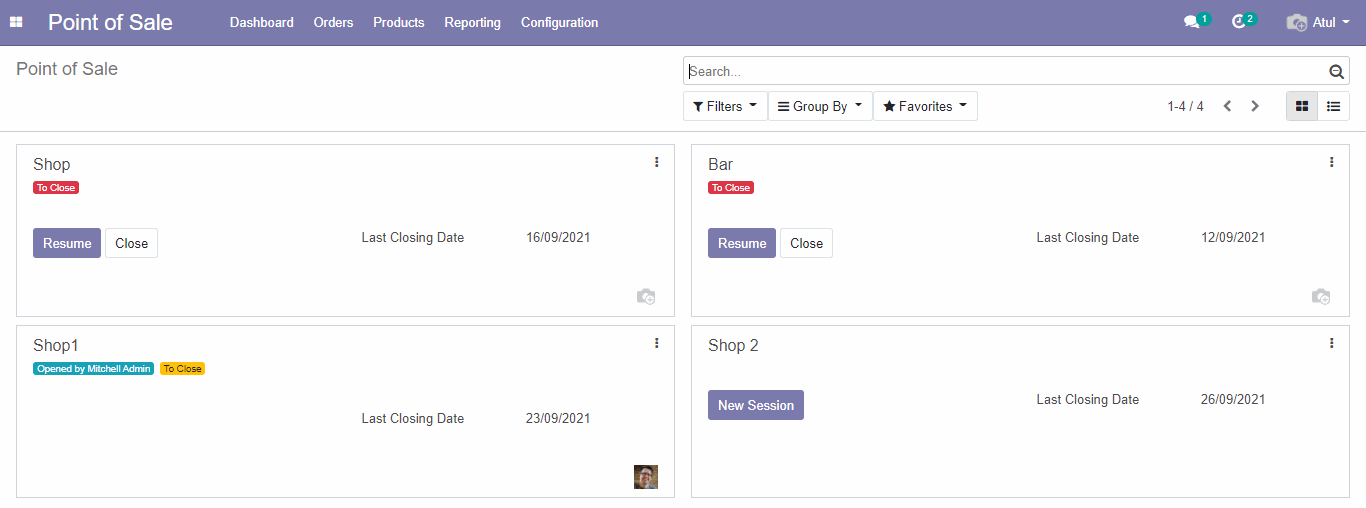This screenshot has width=1366, height=508.
Task: Switch to List view
Action: (1333, 106)
